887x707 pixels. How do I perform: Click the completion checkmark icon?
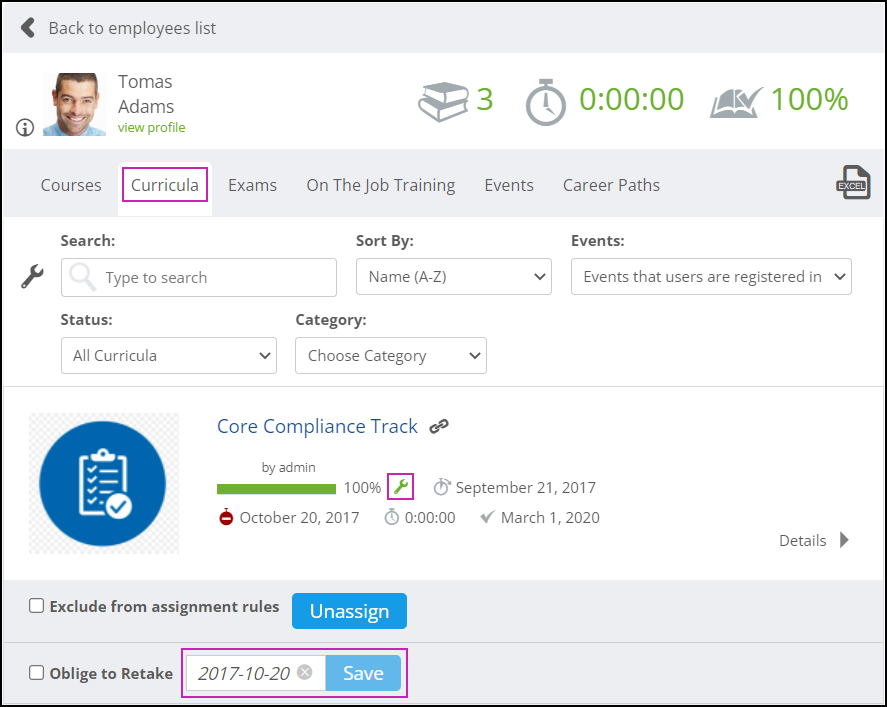[x=487, y=516]
